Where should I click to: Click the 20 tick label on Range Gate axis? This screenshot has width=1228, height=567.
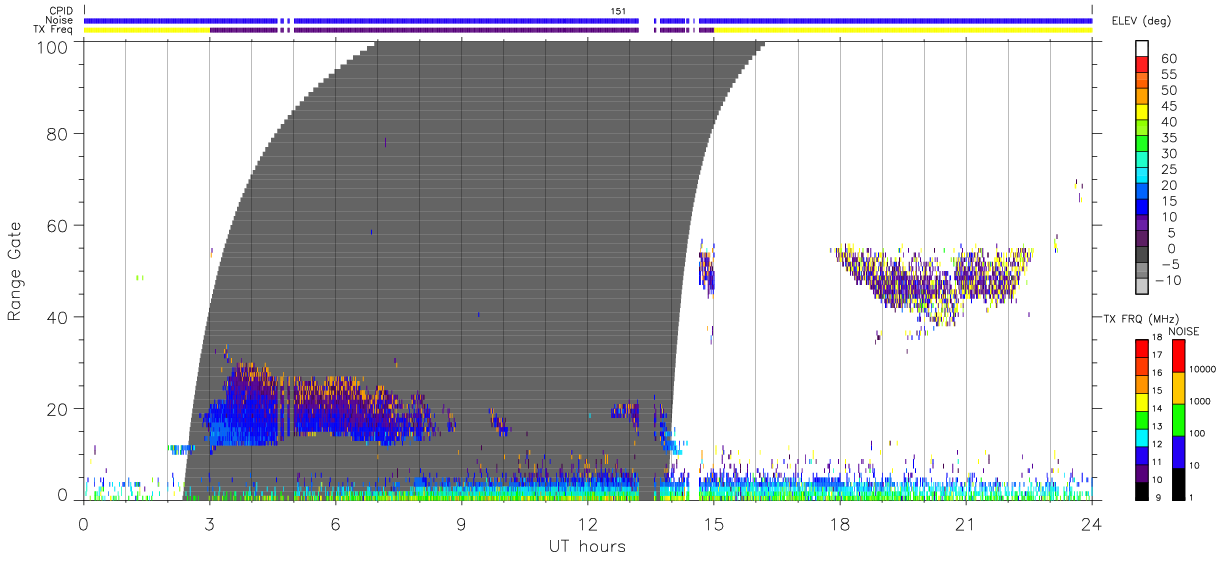[x=57, y=409]
